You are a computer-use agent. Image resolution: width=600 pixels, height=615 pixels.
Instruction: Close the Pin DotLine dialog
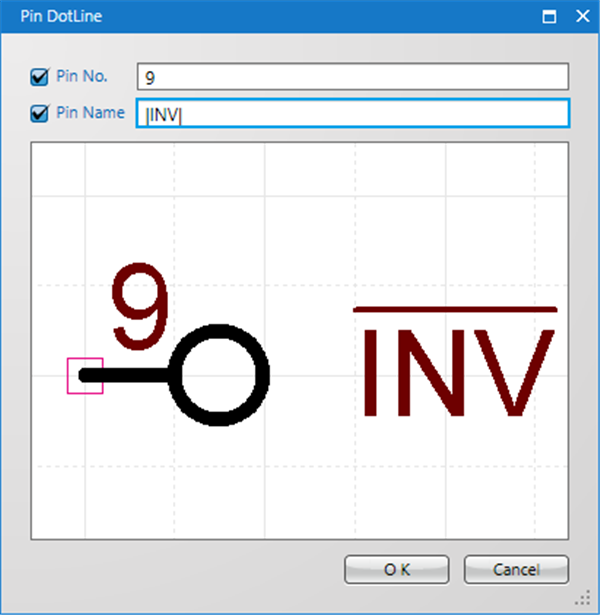pos(583,16)
